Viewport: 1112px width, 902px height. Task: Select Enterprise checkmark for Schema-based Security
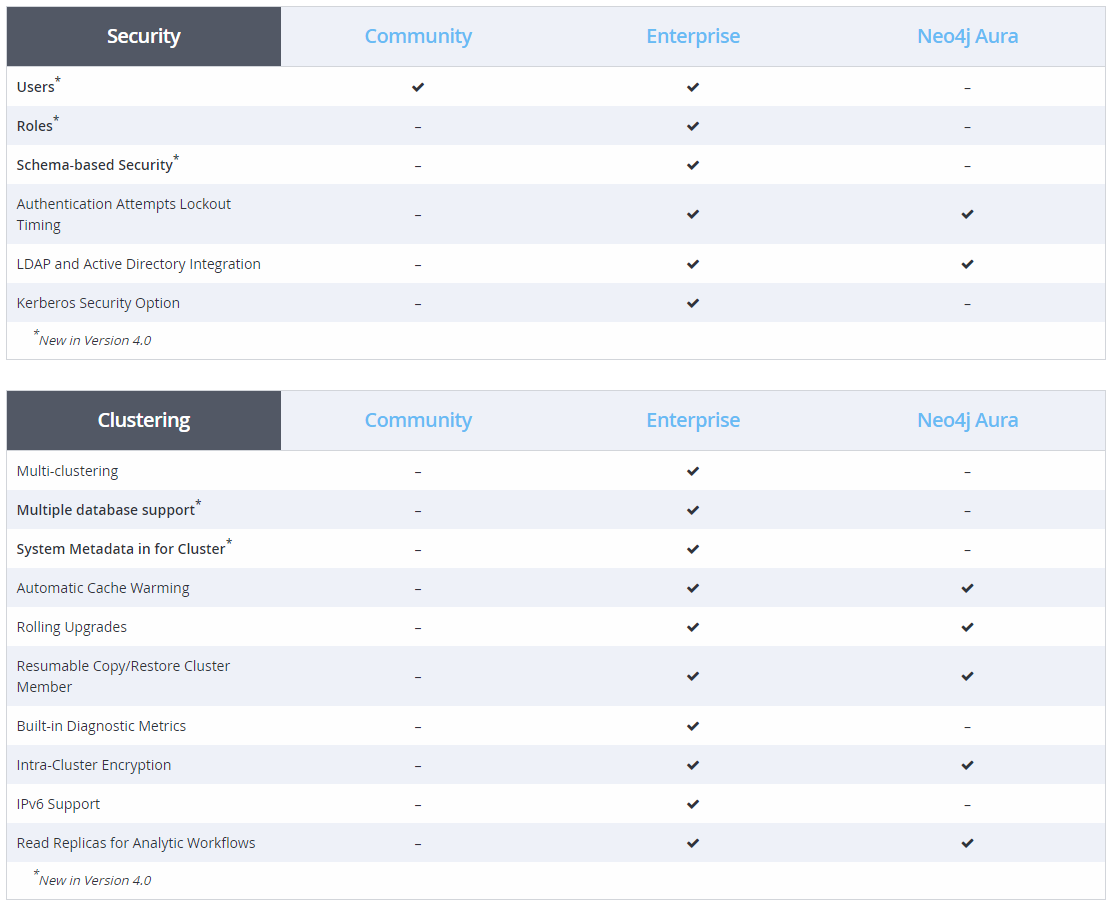tap(693, 165)
